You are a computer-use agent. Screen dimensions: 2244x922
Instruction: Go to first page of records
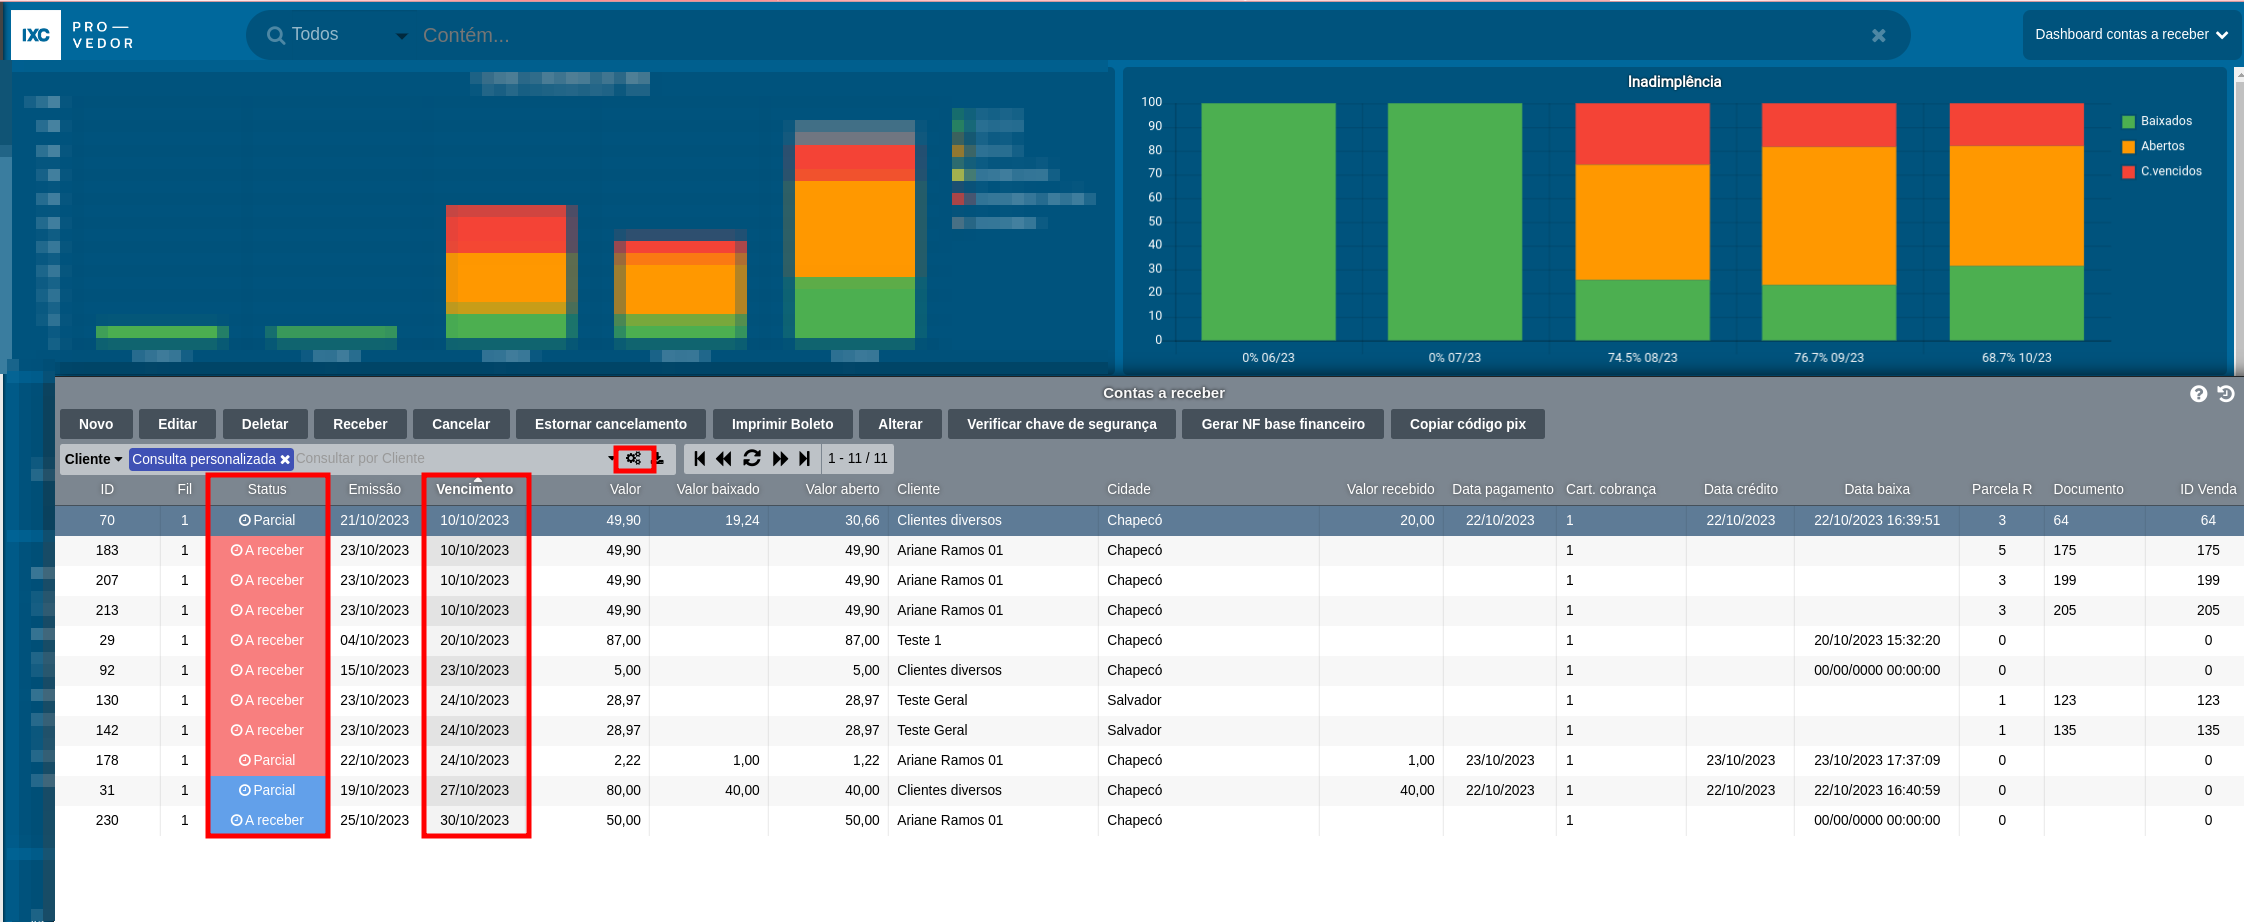[700, 459]
